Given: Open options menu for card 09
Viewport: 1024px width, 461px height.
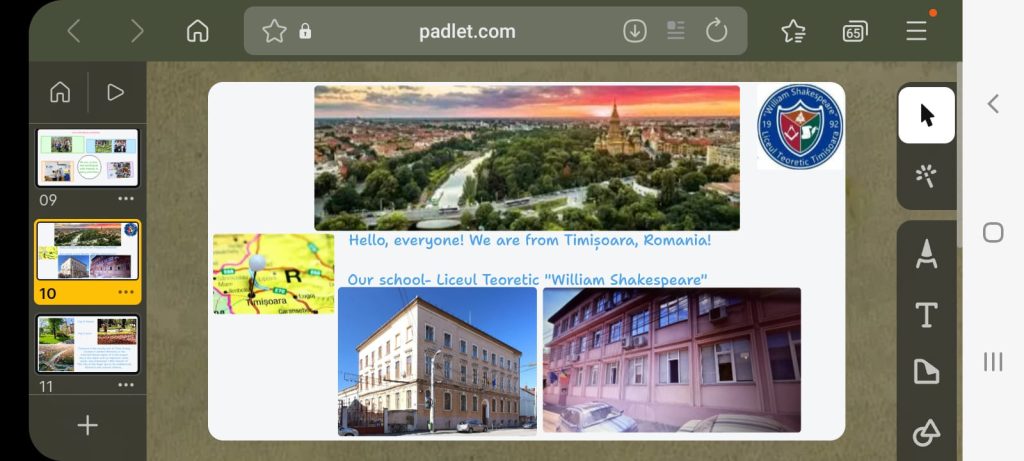Looking at the screenshot, I should click(126, 199).
